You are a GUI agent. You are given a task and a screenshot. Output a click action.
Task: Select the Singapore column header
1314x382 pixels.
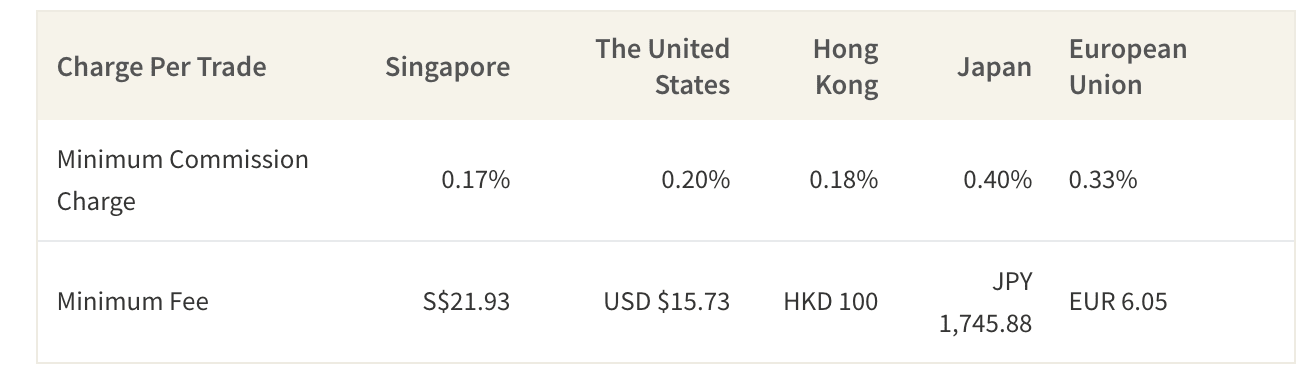[447, 67]
